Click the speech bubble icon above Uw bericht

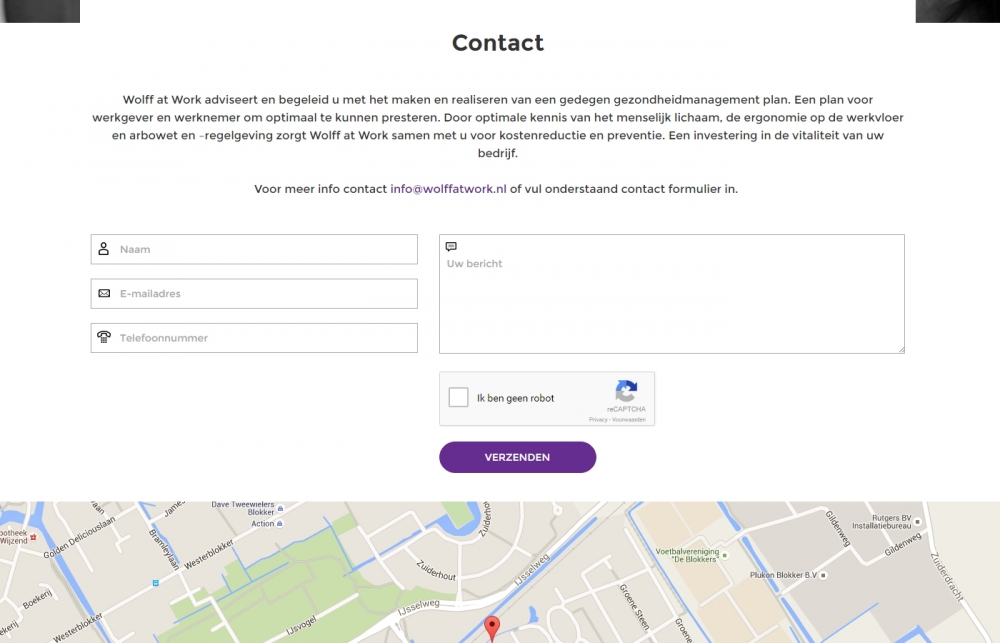tap(451, 247)
